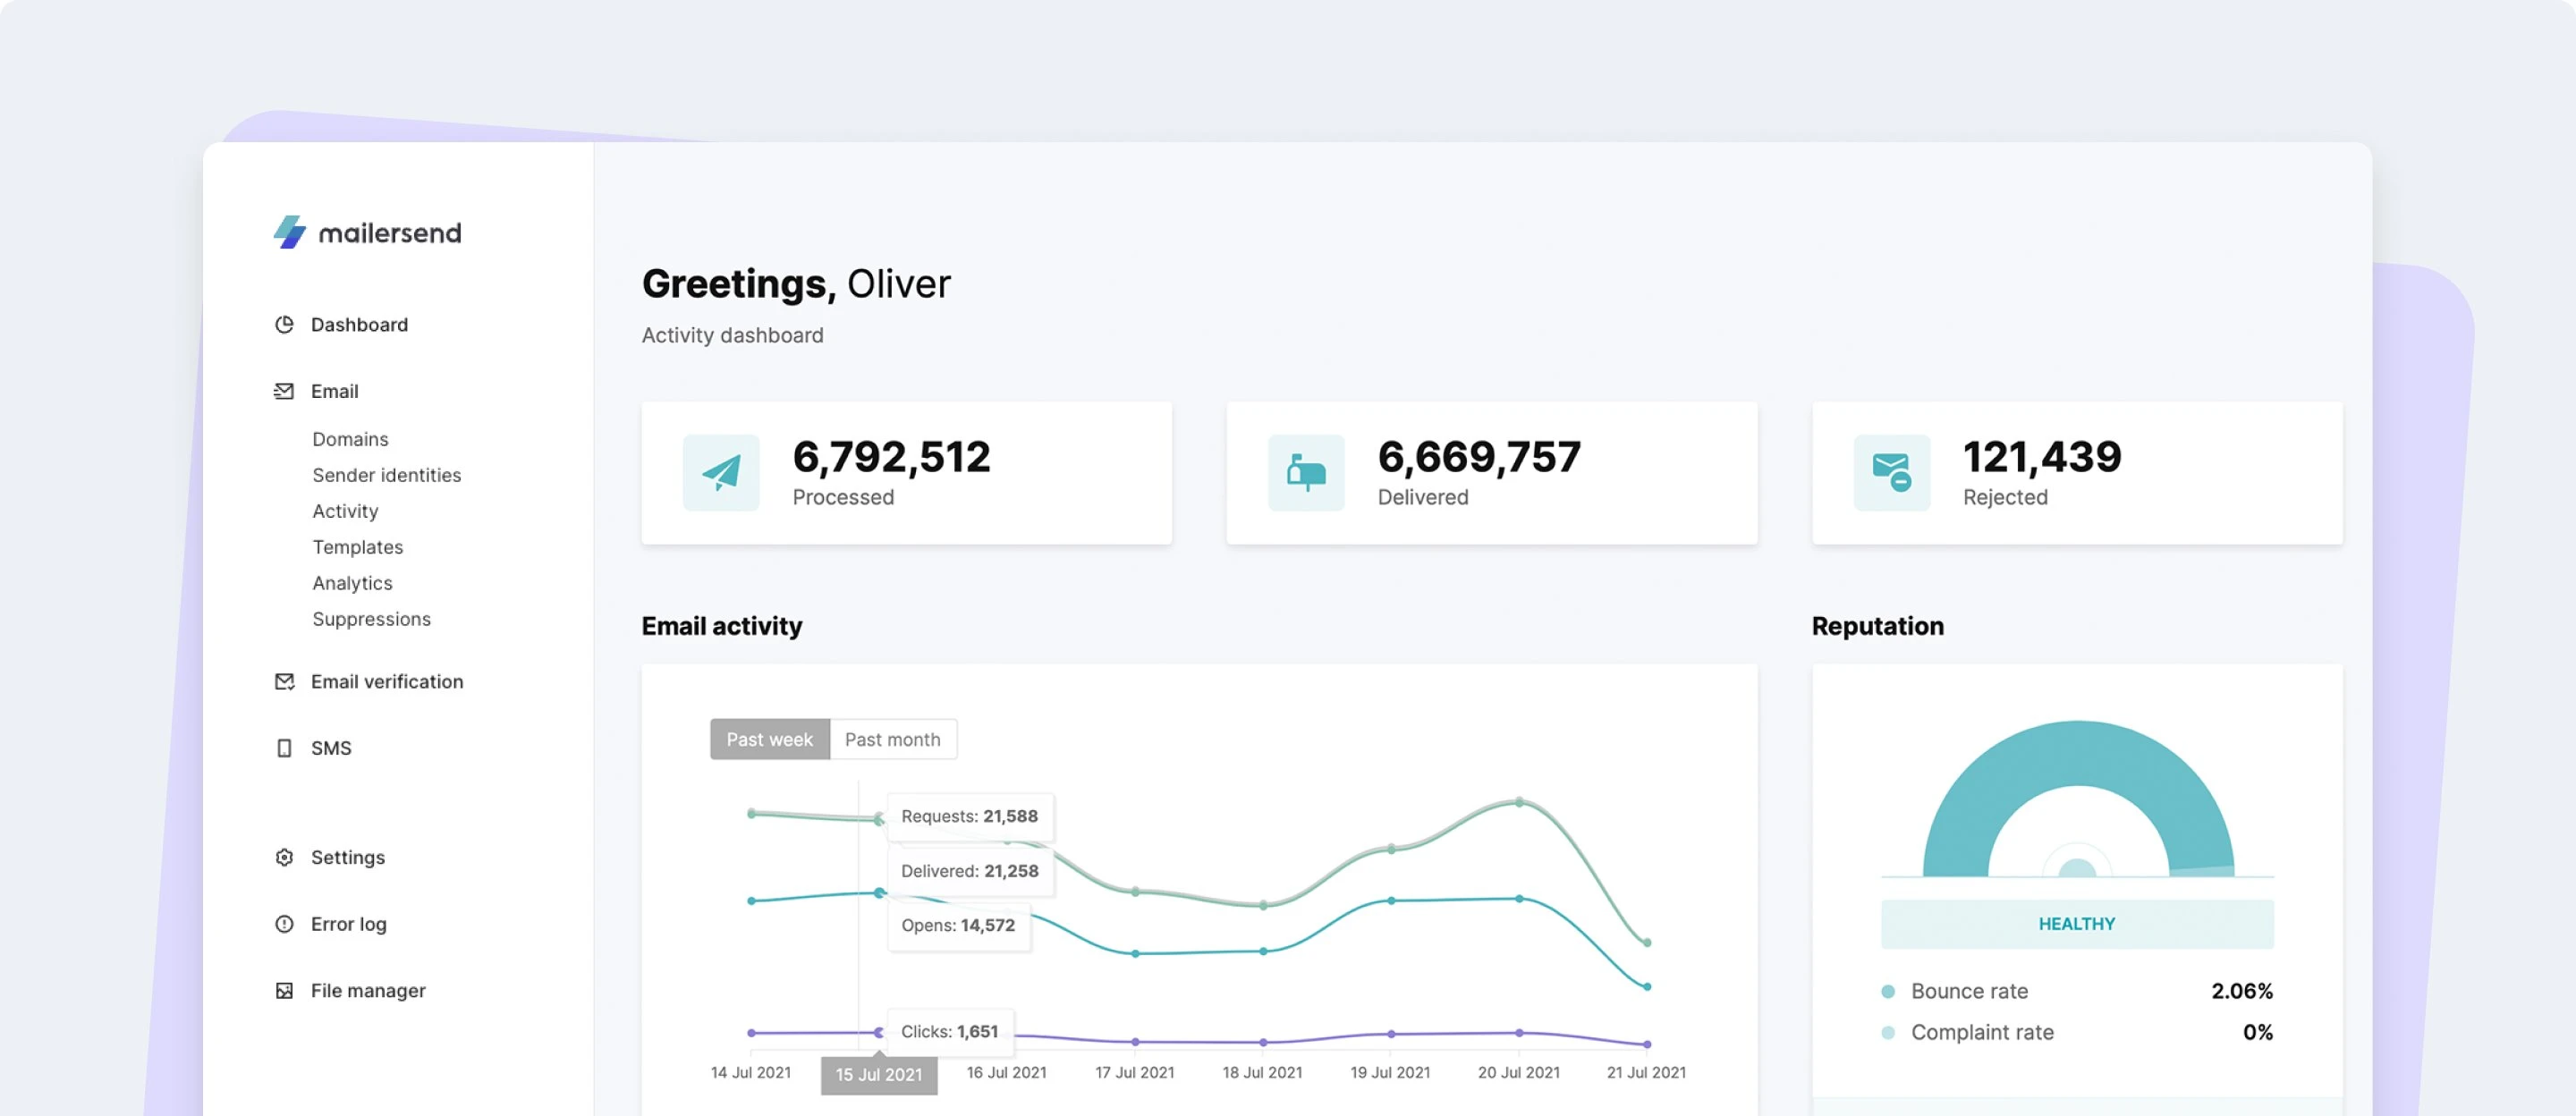Click the Delivered: 21,258 tooltip
Viewport: 2576px width, 1116px height.
[x=970, y=871]
